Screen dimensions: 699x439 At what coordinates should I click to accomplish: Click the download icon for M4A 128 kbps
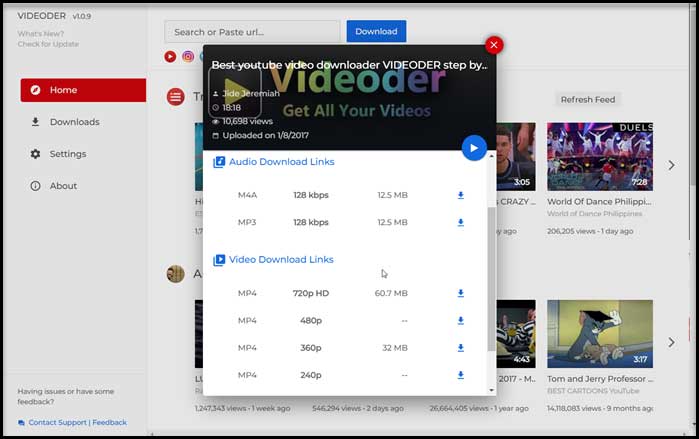pyautogui.click(x=461, y=195)
